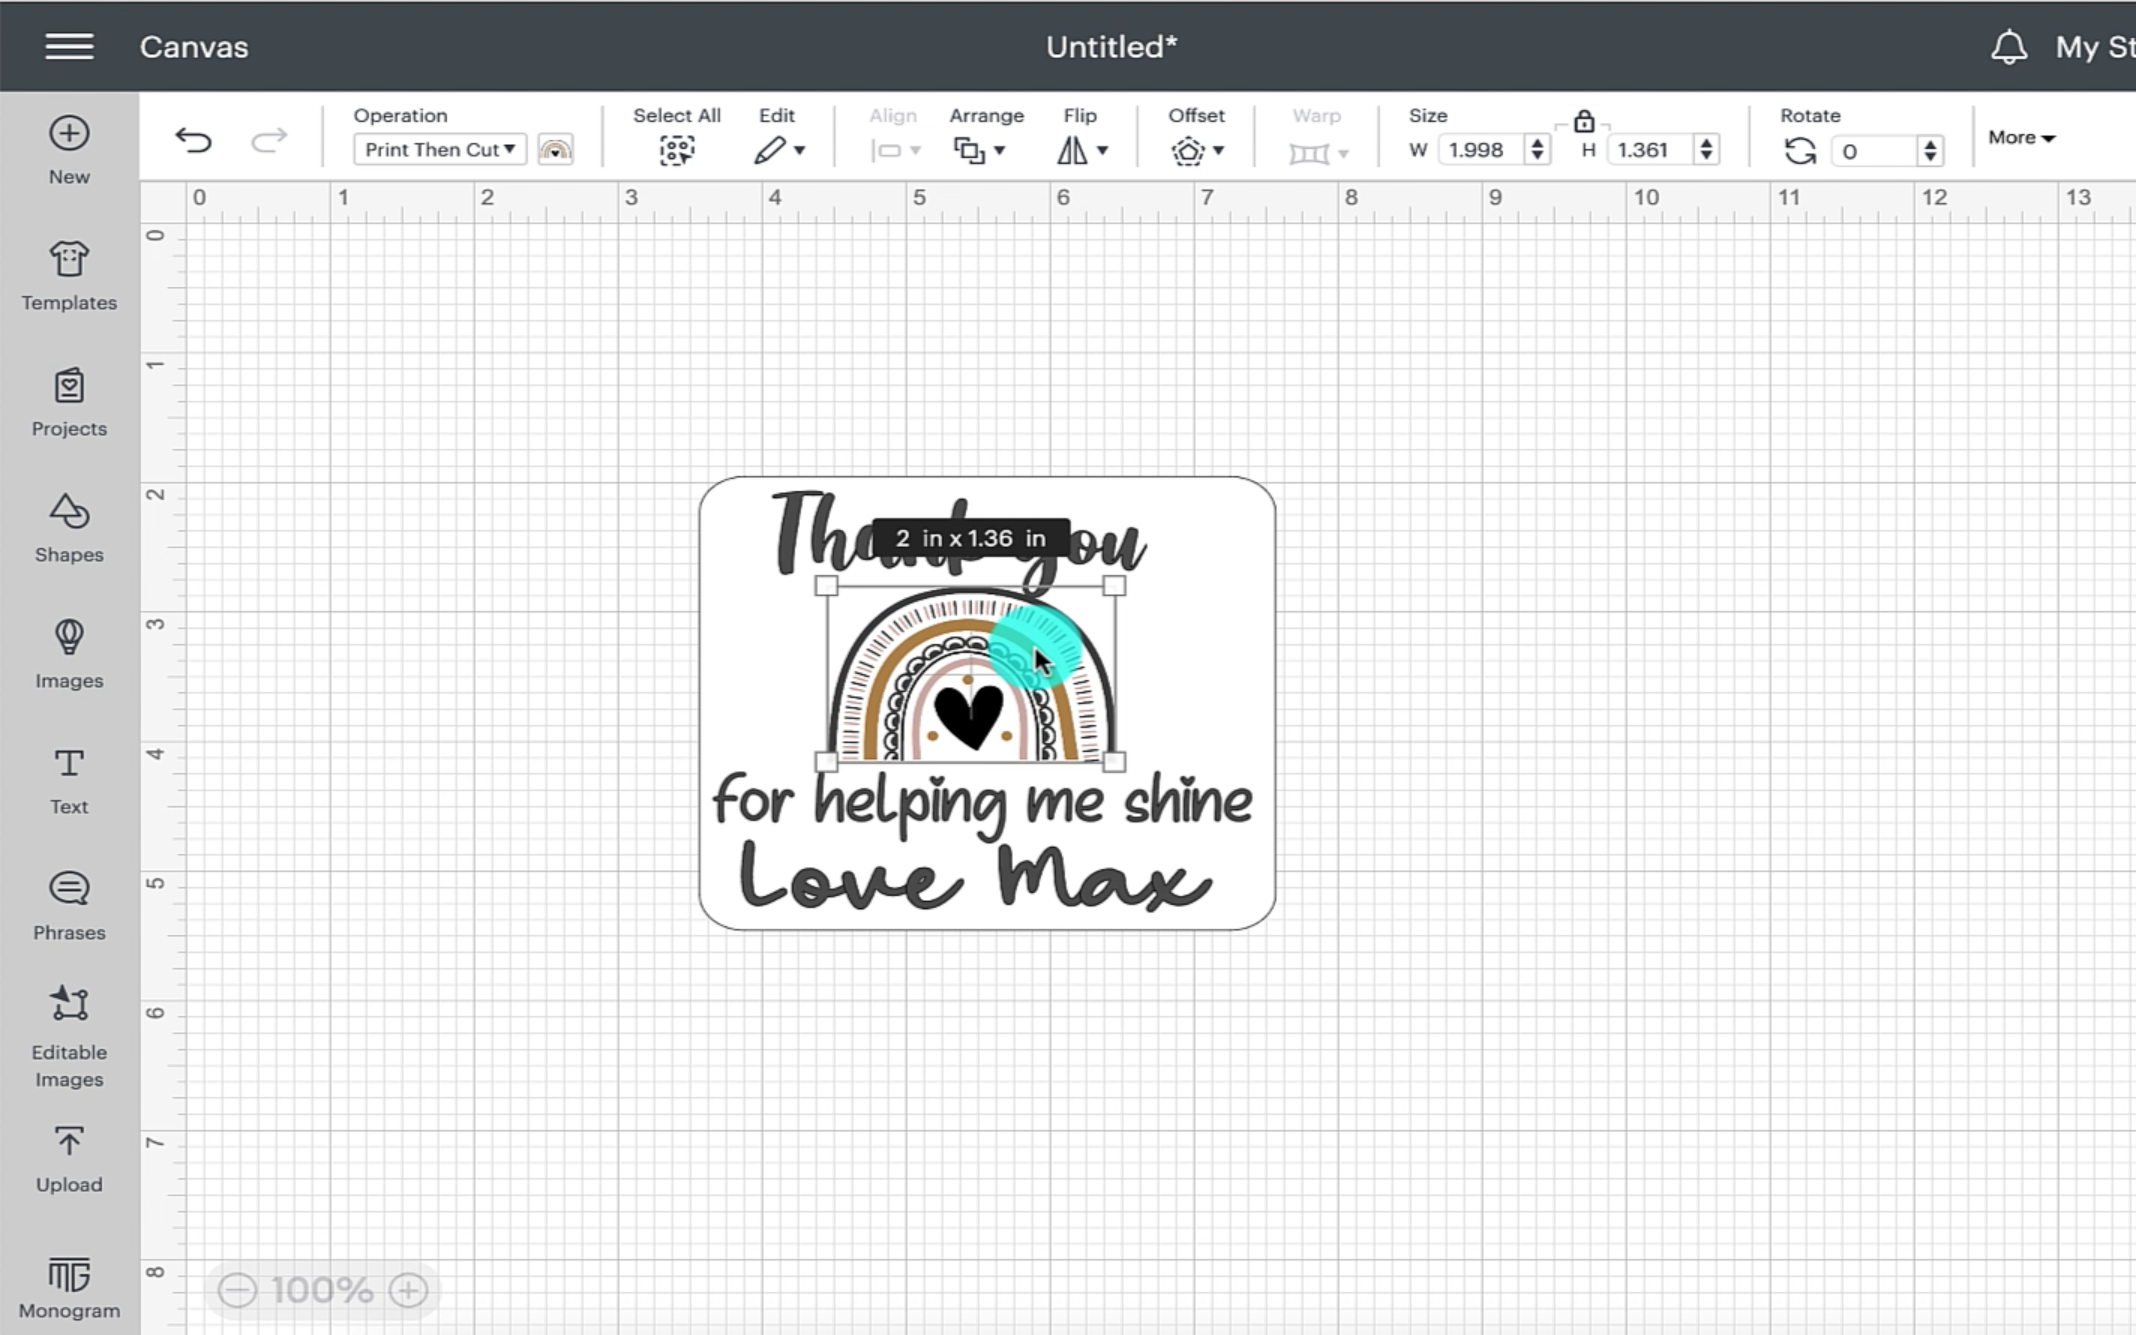Open the Flip dropdown
Image resolution: width=2136 pixels, height=1335 pixels.
(1082, 150)
